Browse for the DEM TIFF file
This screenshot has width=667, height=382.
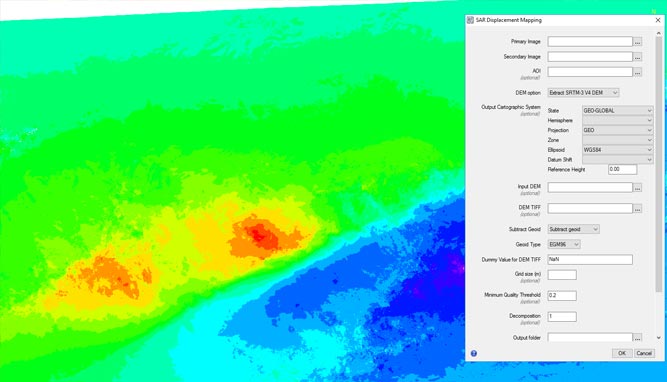(x=637, y=209)
